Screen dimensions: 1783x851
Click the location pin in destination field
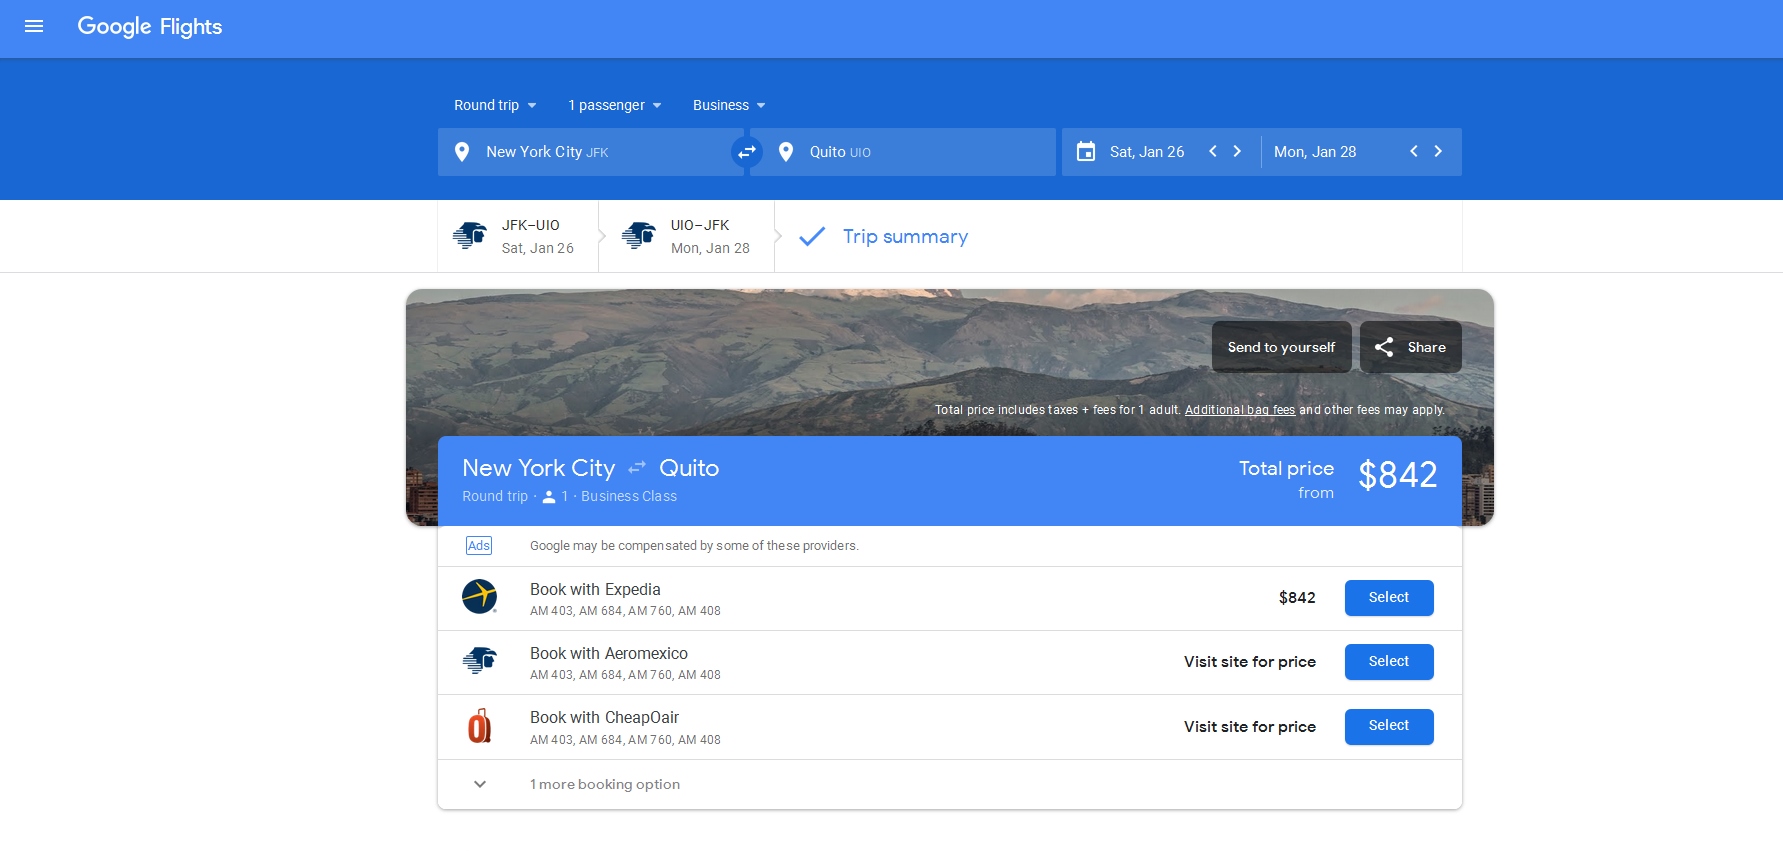tap(786, 152)
